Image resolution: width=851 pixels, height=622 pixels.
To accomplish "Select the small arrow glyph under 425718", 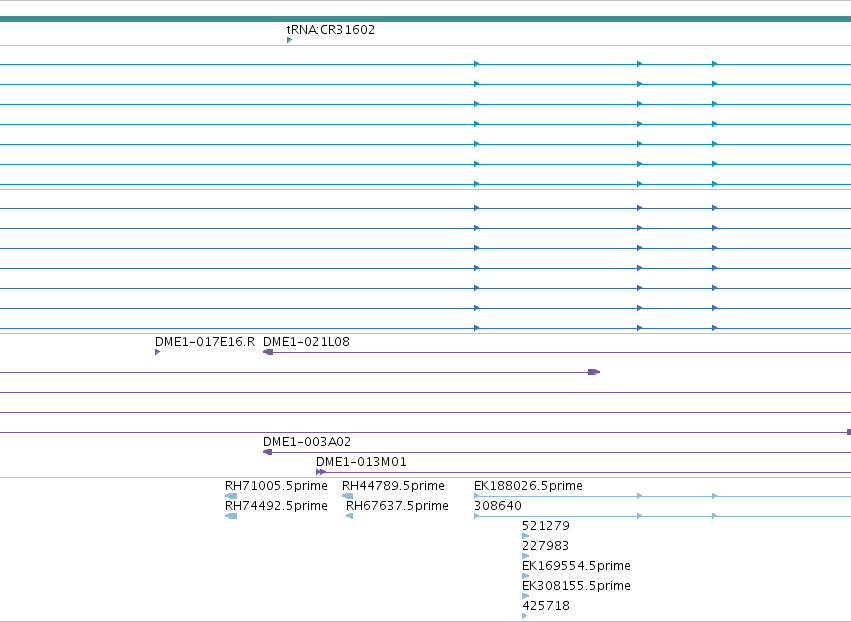I will (524, 616).
